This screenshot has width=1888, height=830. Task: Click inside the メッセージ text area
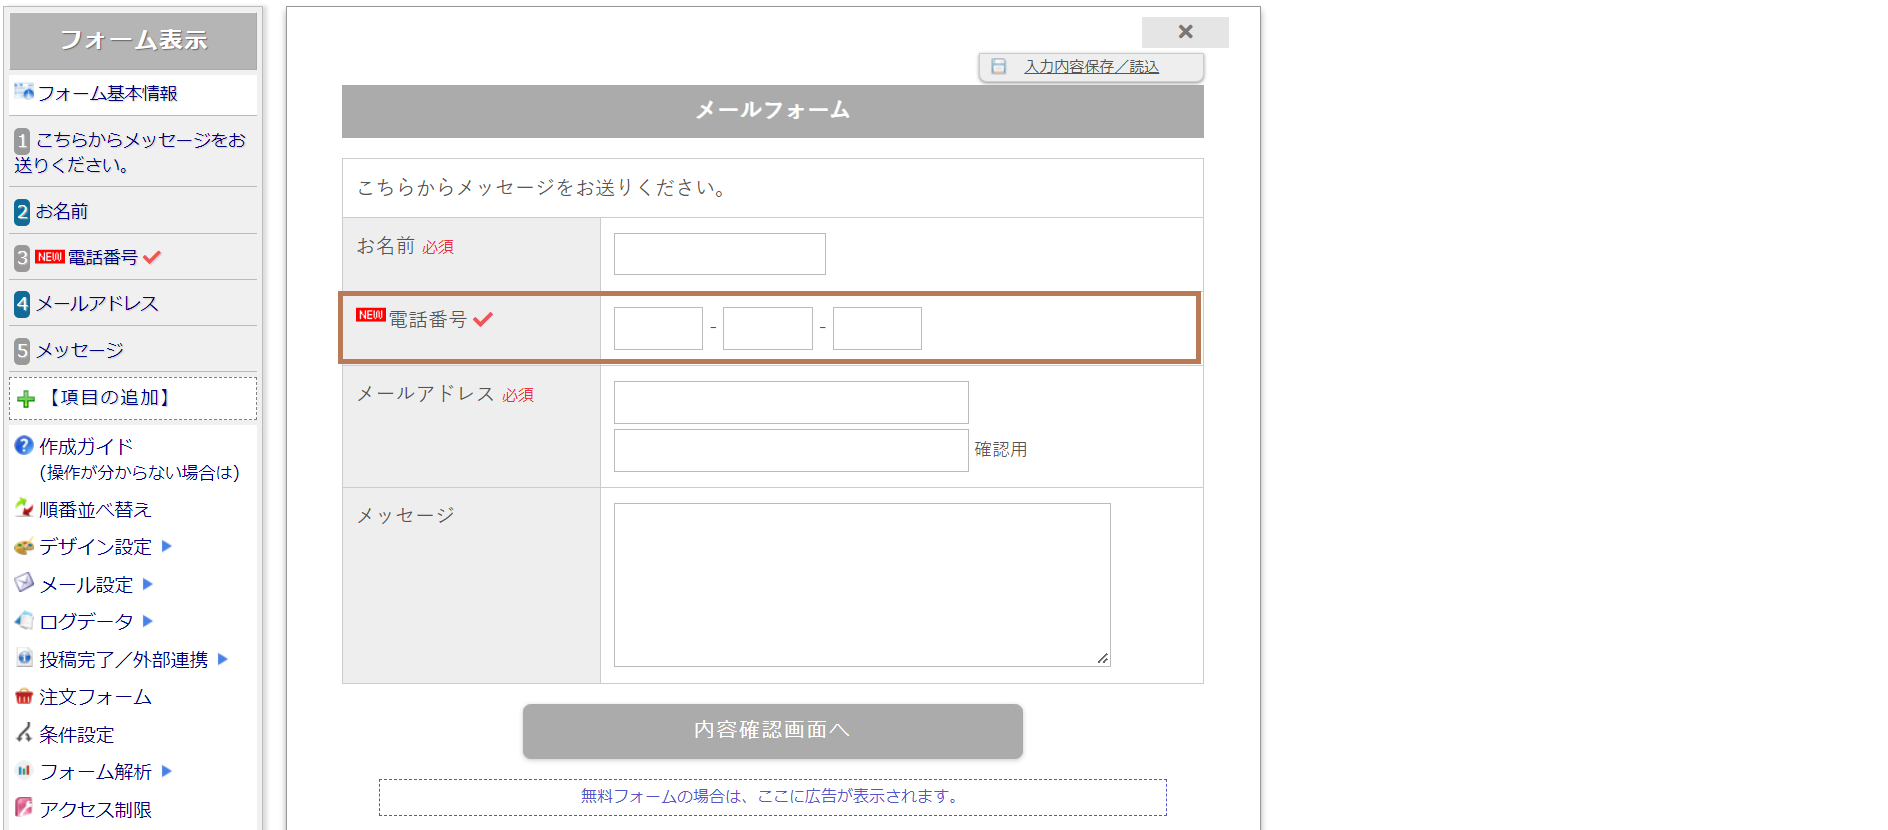(x=861, y=584)
